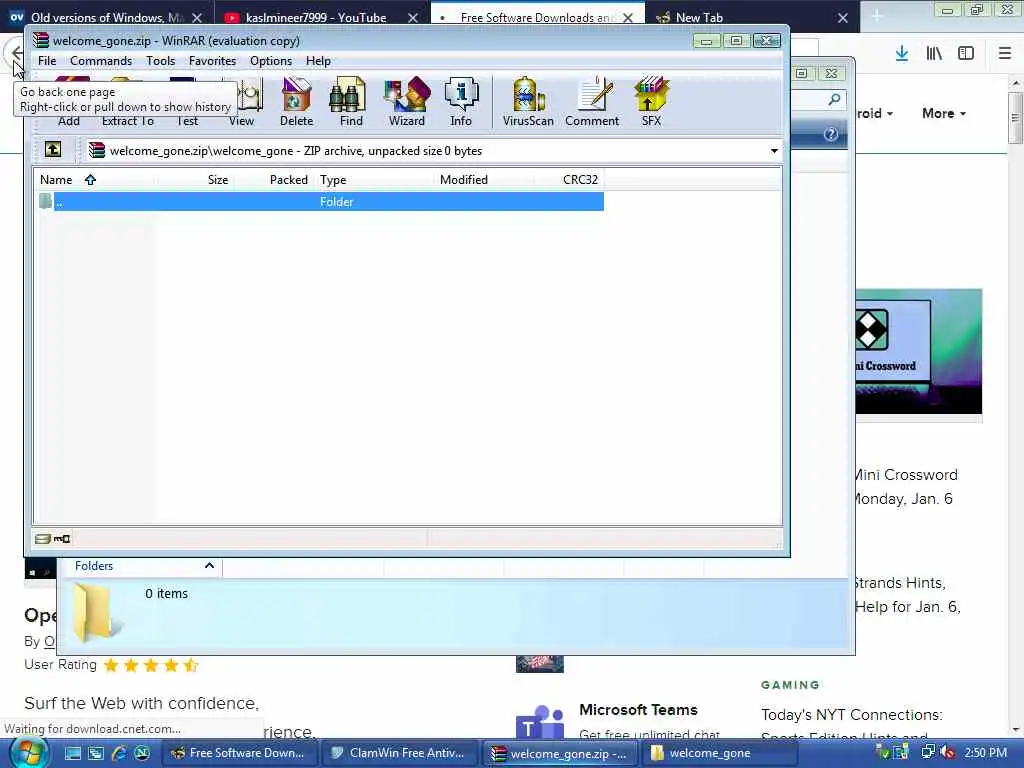This screenshot has width=1024, height=768.
Task: Click the taskbar clock showing 2:50 PM
Action: pos(985,753)
